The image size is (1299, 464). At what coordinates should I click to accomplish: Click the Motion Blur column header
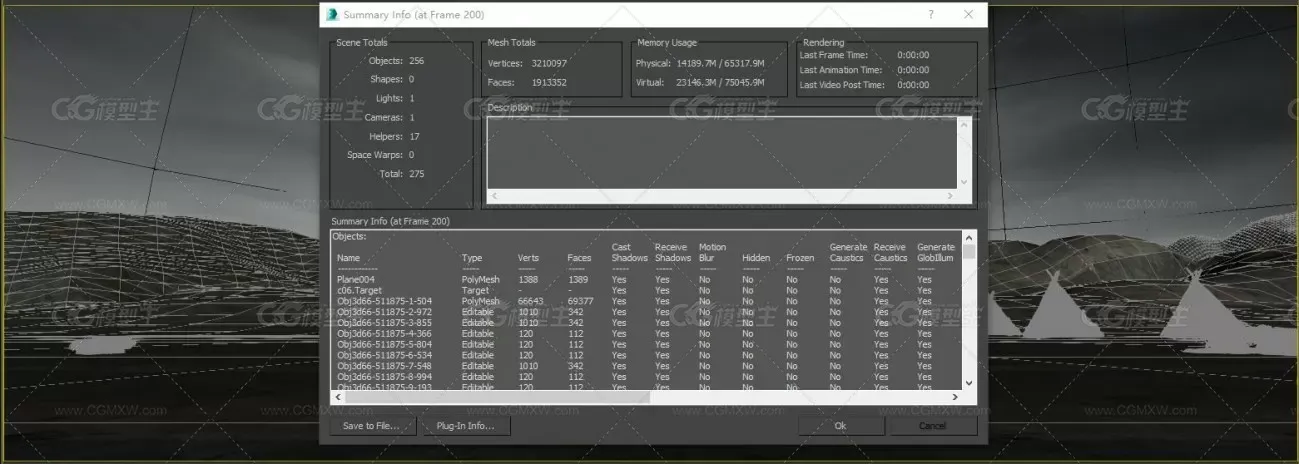pyautogui.click(x=712, y=252)
